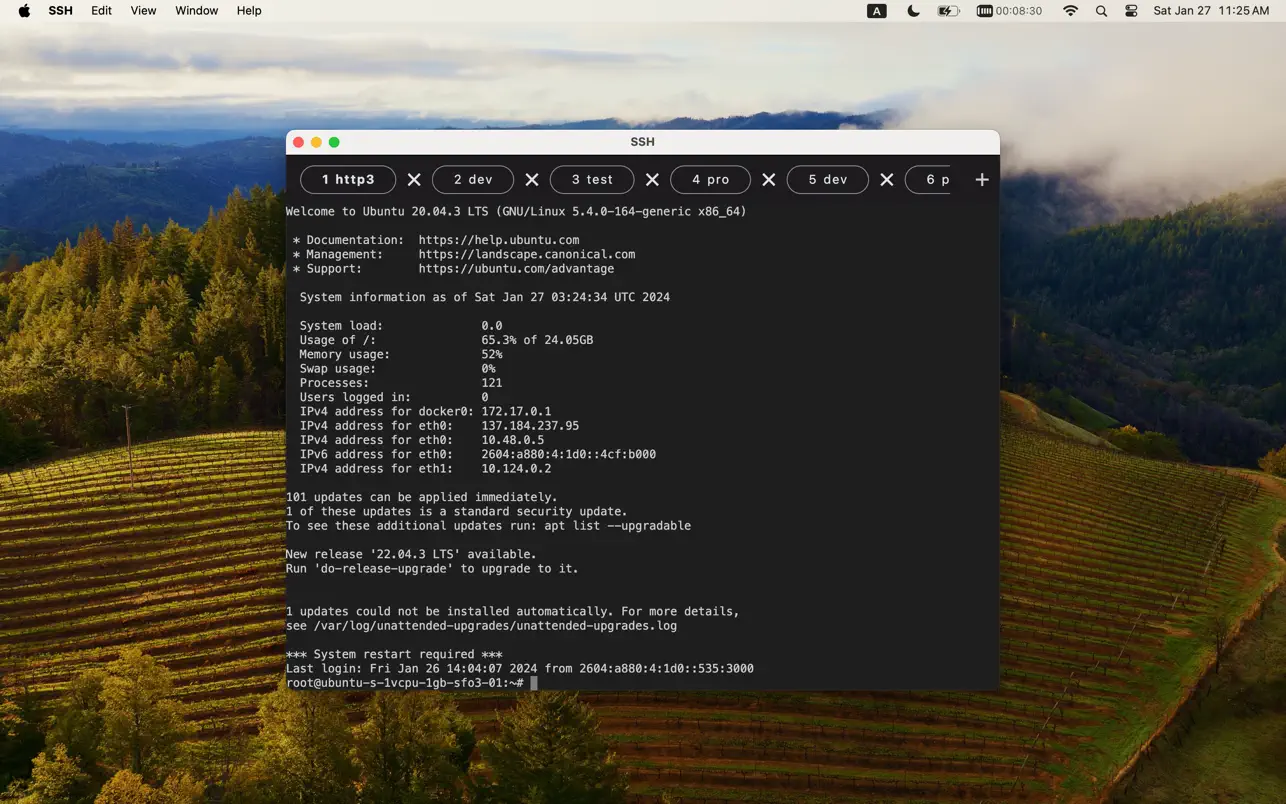1286x804 pixels.
Task: Click the terminal prompt cursor
Action: pyautogui.click(x=533, y=682)
